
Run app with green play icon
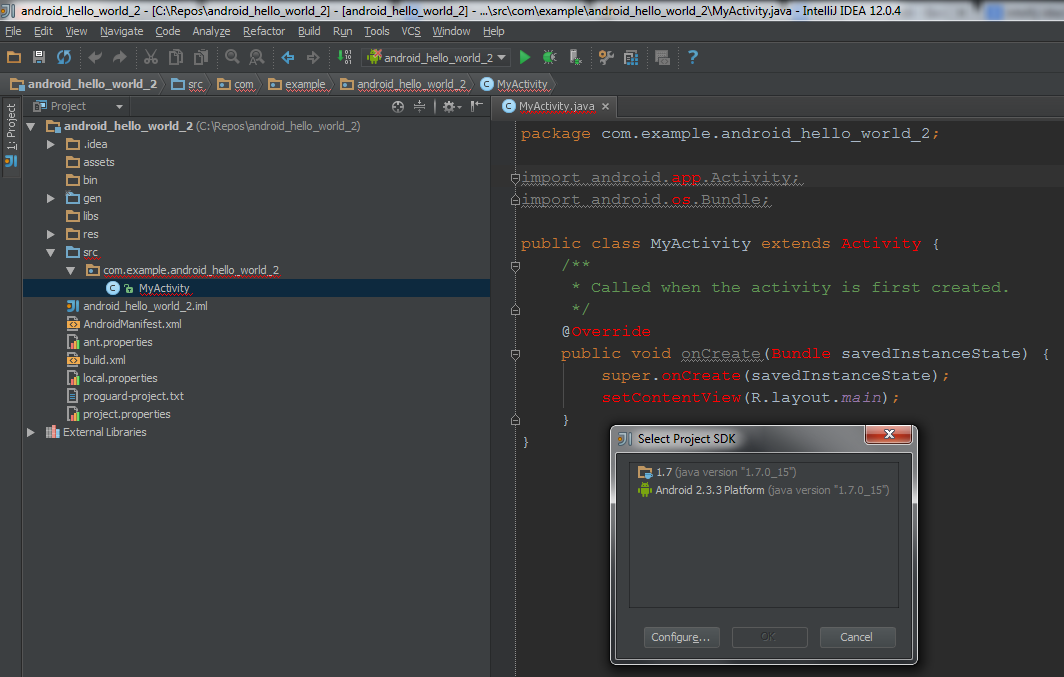525,58
